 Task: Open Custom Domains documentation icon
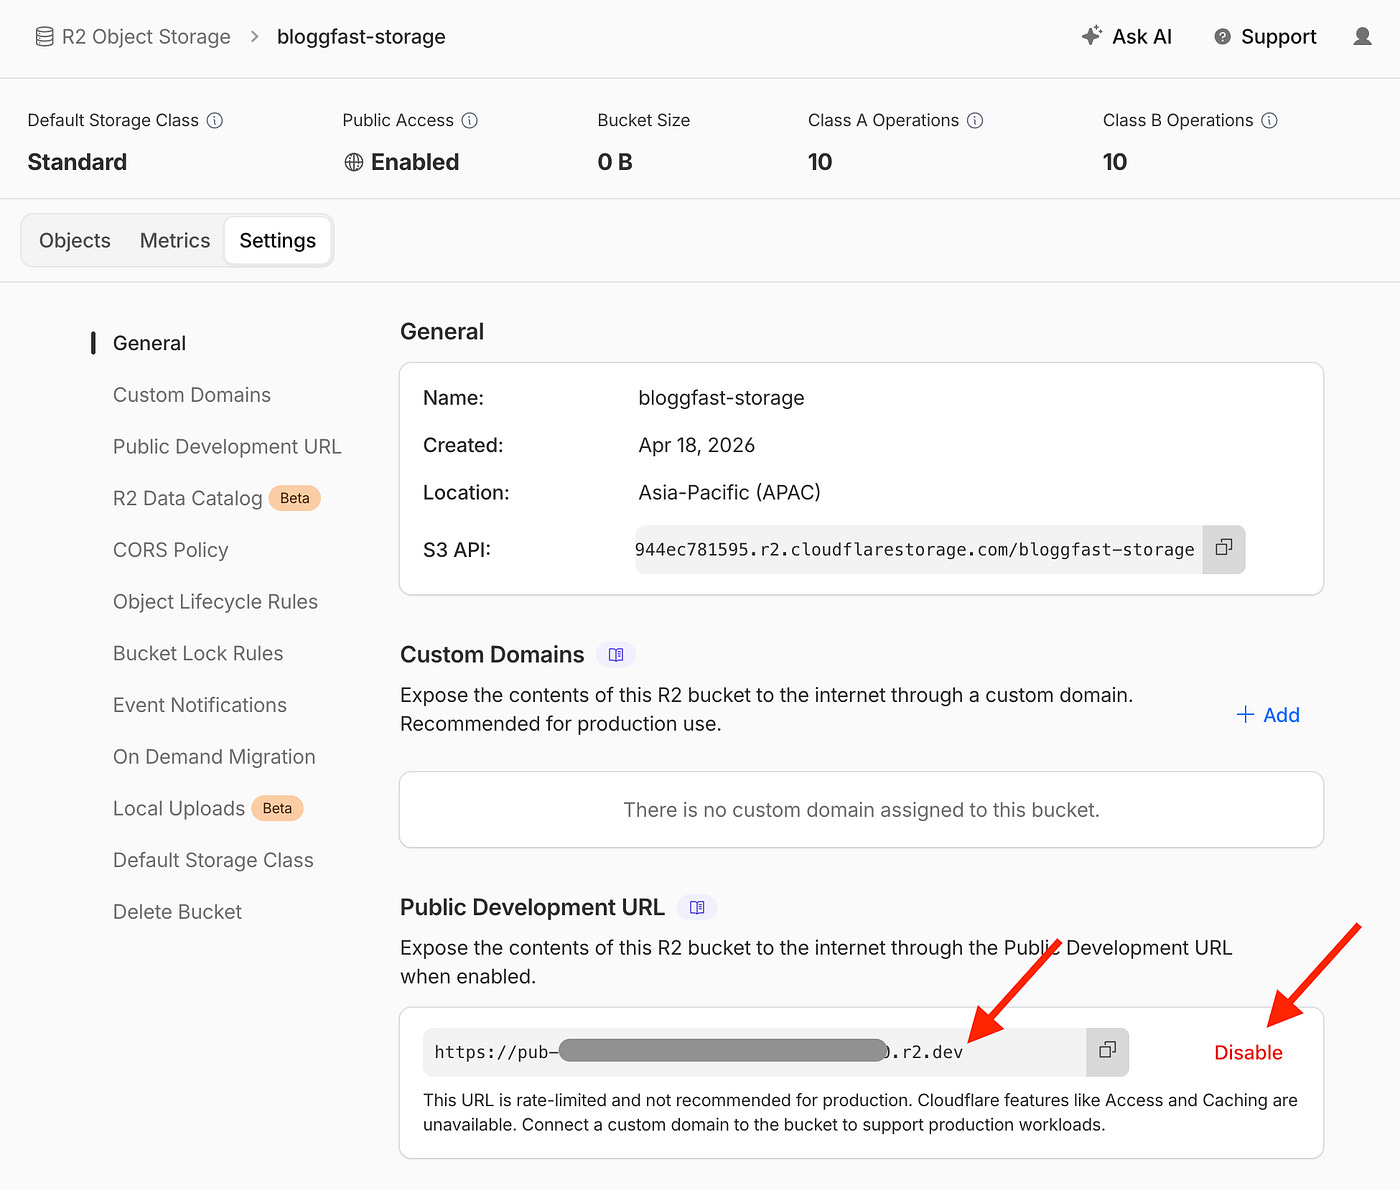point(616,654)
